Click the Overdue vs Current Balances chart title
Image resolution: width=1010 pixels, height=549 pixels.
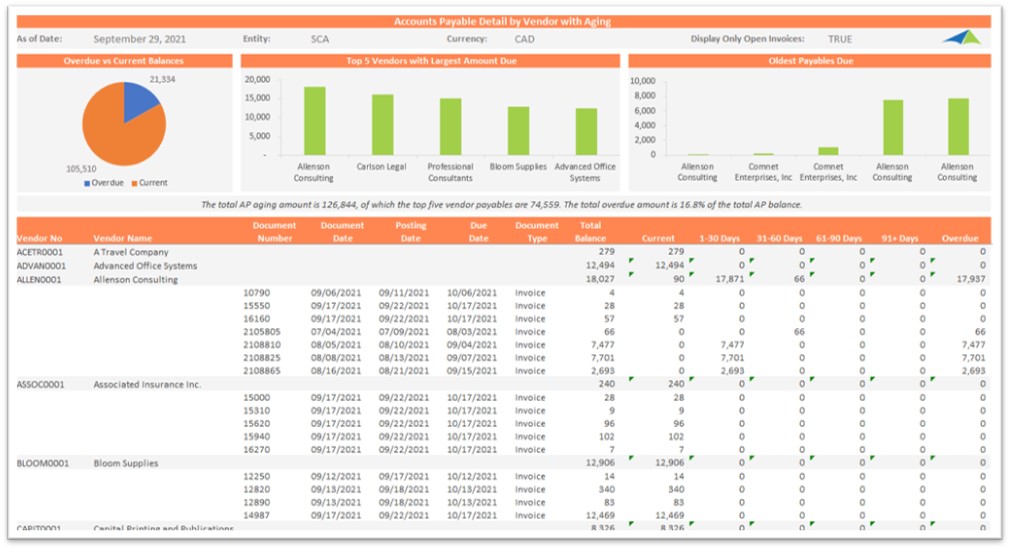[124, 61]
